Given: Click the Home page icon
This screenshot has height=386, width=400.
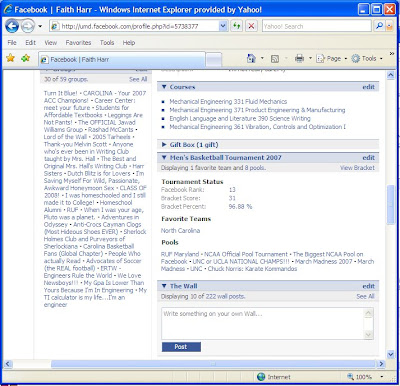Looking at the screenshot, I should 251,59.
